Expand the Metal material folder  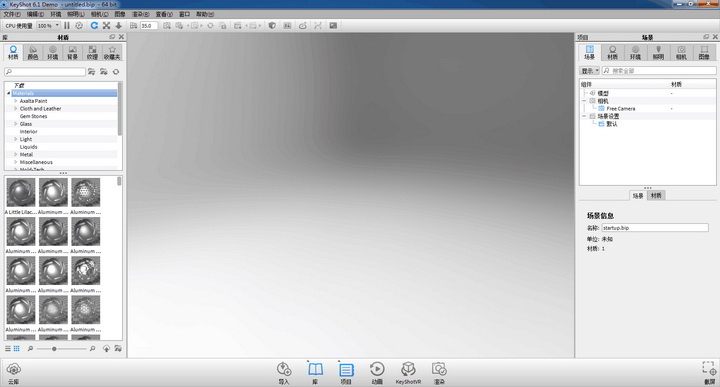click(16, 155)
